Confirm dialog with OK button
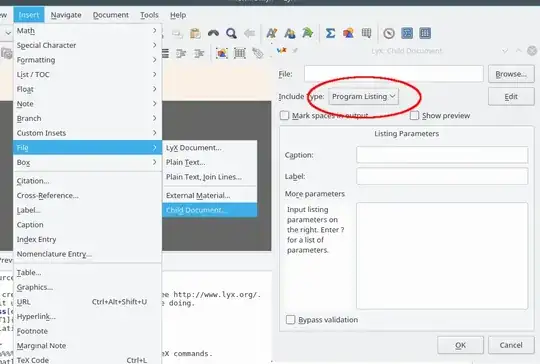The image size is (540, 364). 460,345
